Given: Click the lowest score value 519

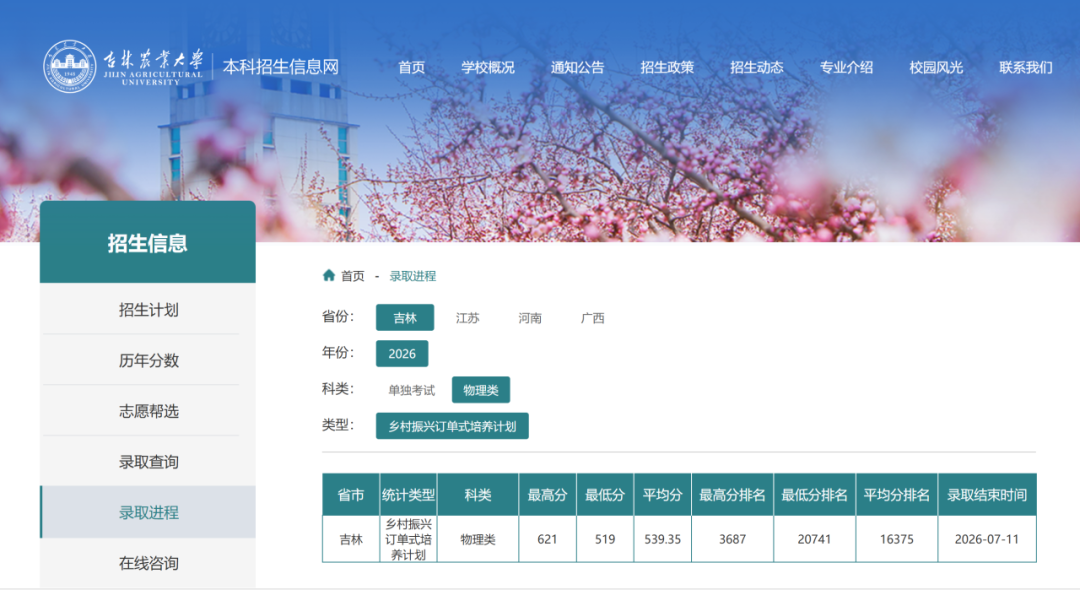Looking at the screenshot, I should [x=605, y=539].
